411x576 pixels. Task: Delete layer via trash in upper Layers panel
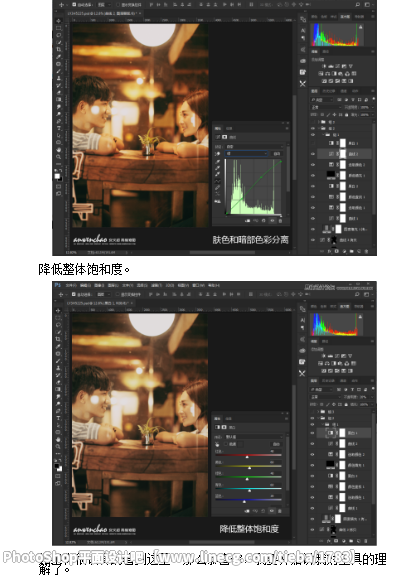[366, 251]
